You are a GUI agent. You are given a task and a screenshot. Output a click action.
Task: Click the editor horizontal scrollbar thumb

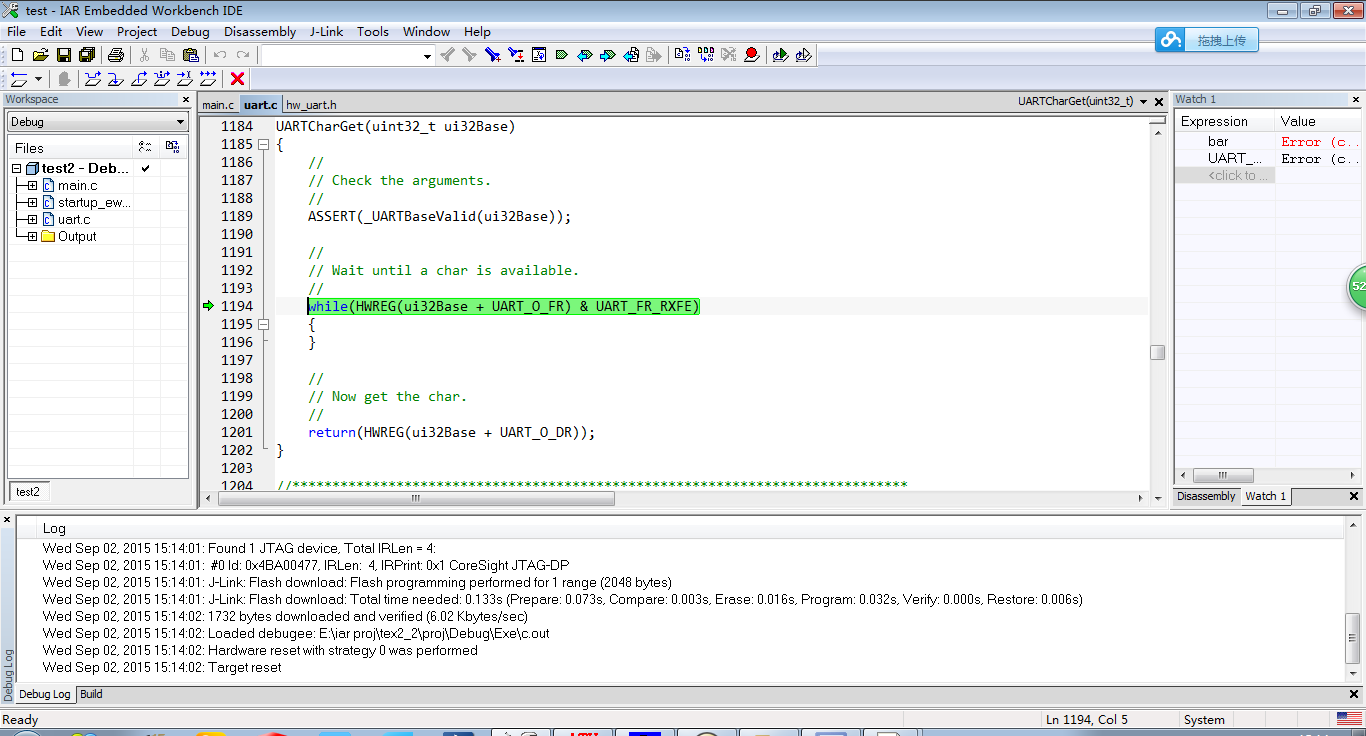[x=415, y=498]
